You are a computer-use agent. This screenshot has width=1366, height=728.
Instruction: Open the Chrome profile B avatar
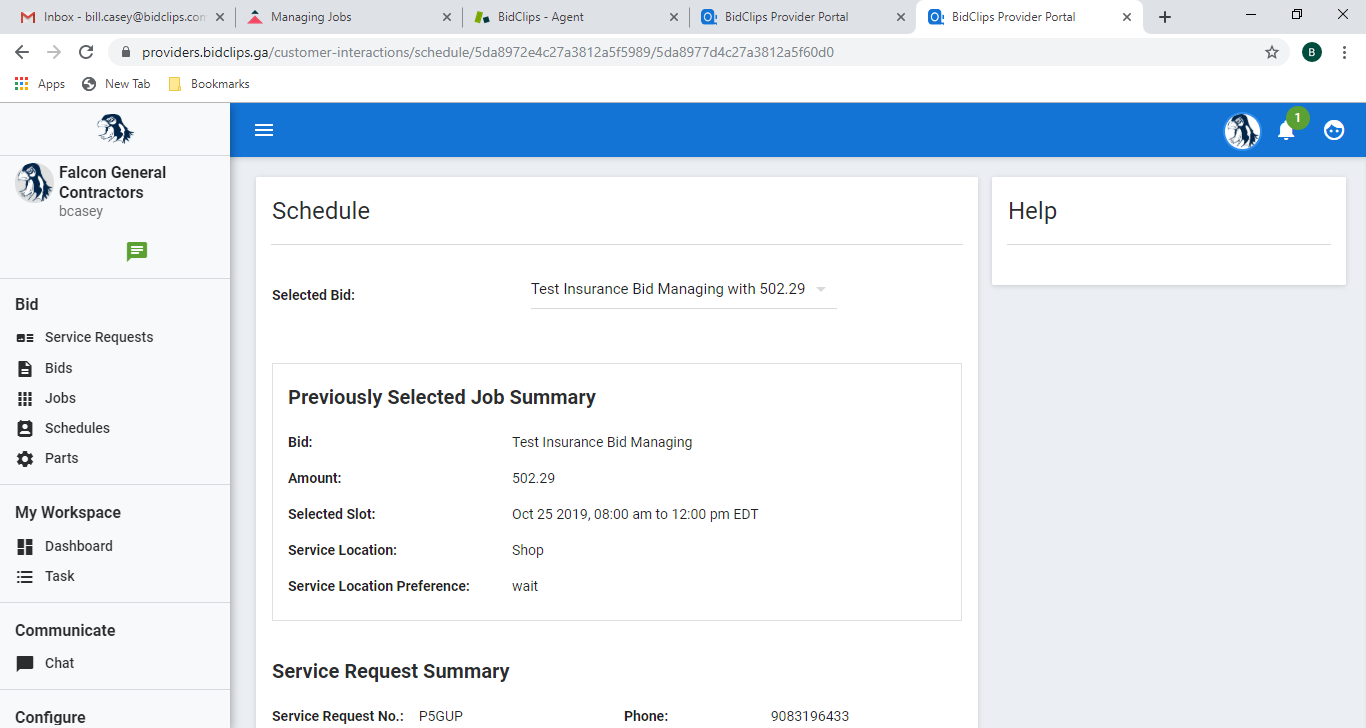[x=1312, y=52]
